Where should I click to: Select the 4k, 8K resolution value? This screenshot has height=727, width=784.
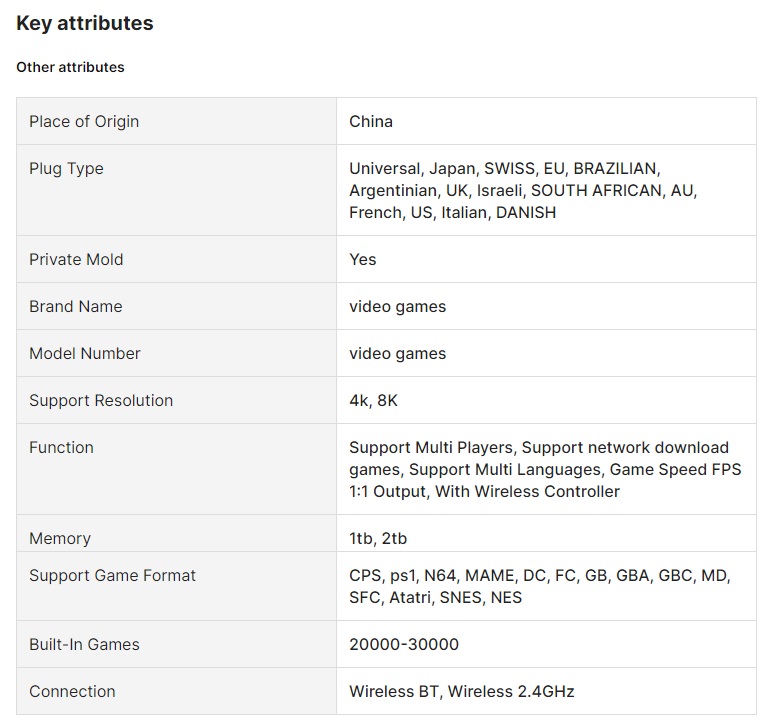click(x=373, y=400)
